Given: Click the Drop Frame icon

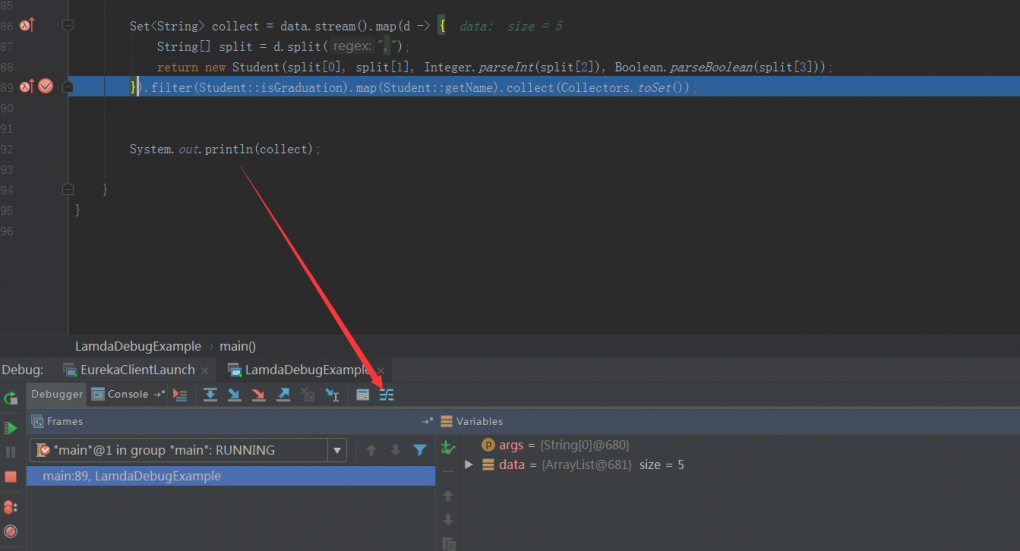Looking at the screenshot, I should pos(308,395).
